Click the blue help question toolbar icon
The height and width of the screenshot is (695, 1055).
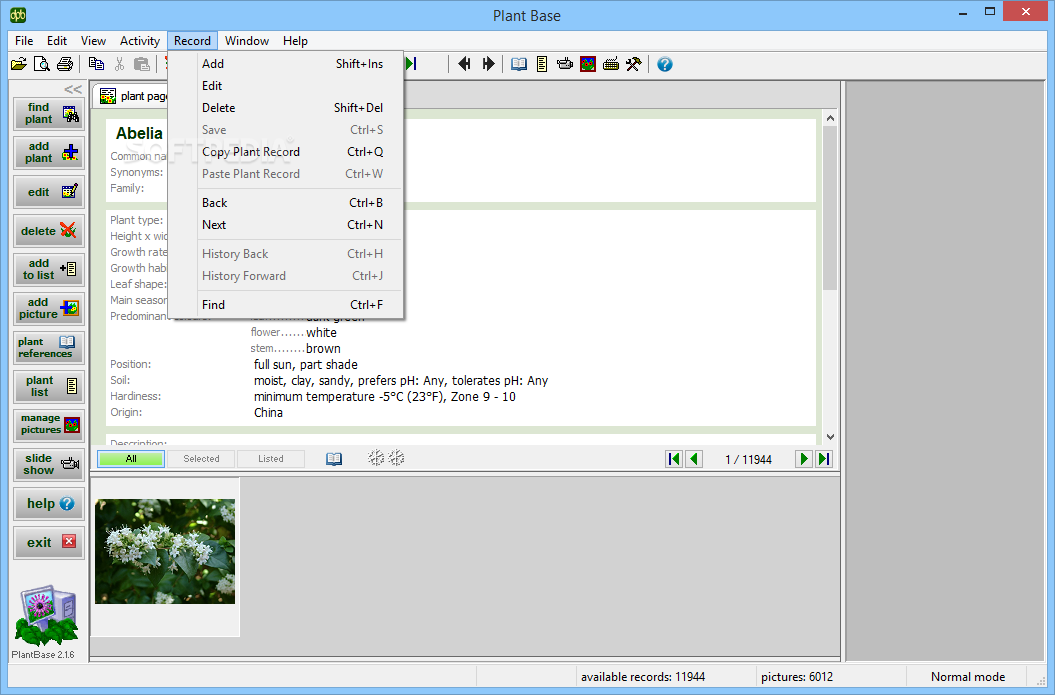coord(665,64)
